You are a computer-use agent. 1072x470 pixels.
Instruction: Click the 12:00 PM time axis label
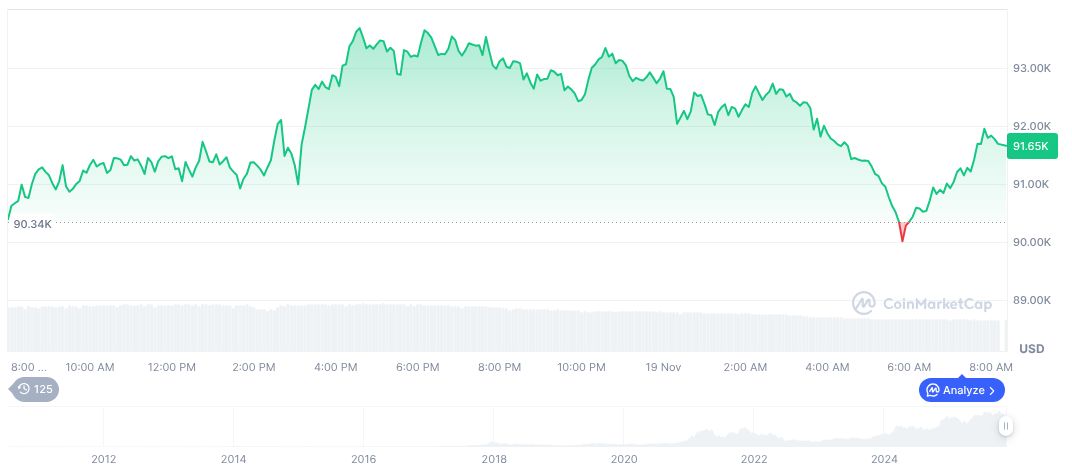[x=171, y=367]
